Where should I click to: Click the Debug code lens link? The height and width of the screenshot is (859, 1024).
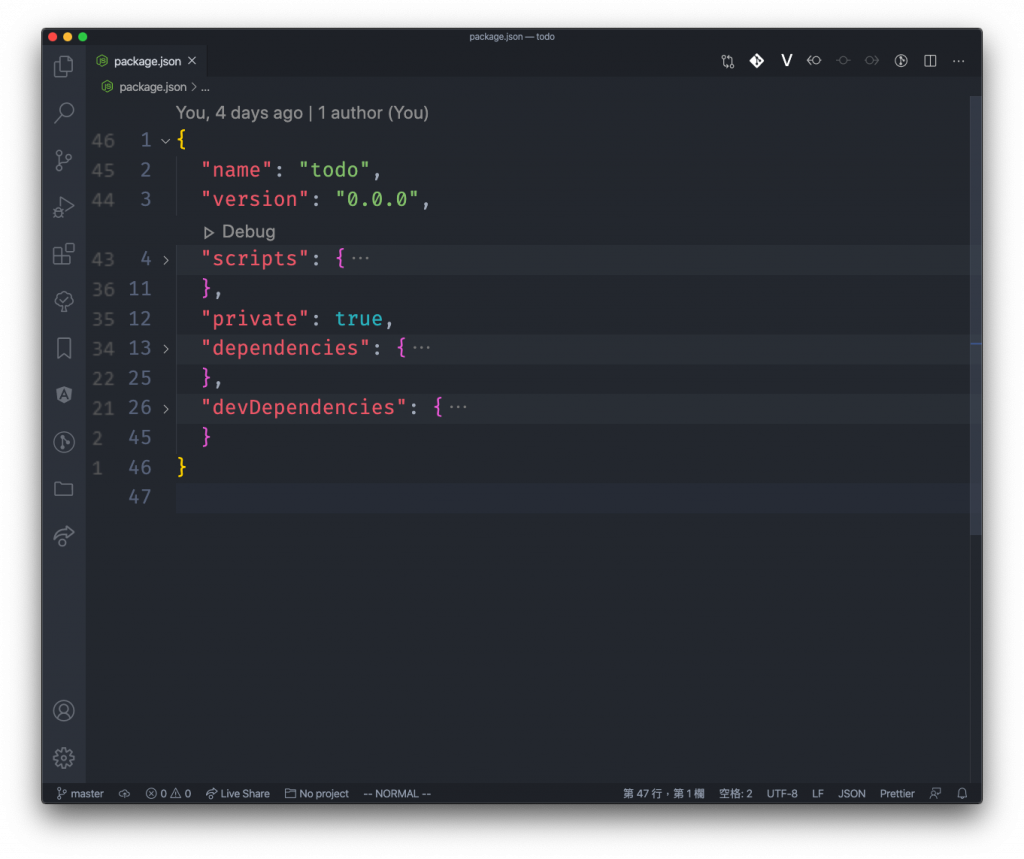[240, 231]
